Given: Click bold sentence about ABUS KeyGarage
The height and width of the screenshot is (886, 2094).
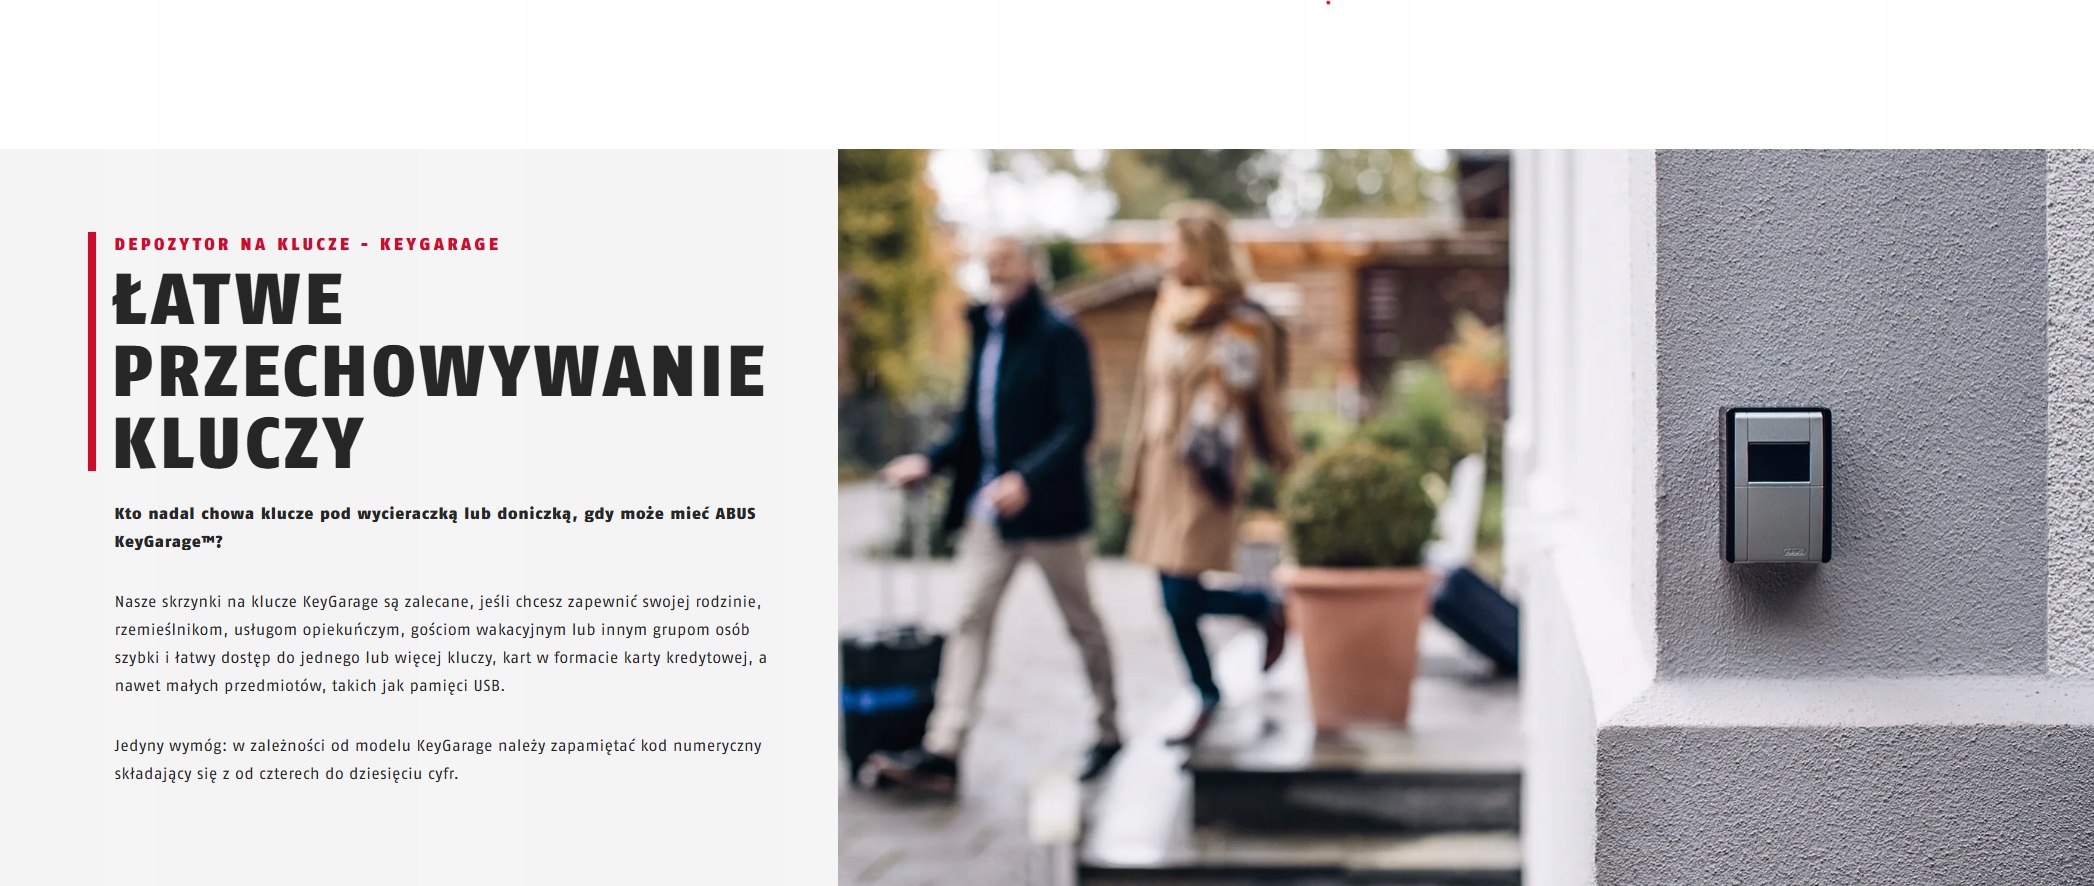Looking at the screenshot, I should coord(435,527).
